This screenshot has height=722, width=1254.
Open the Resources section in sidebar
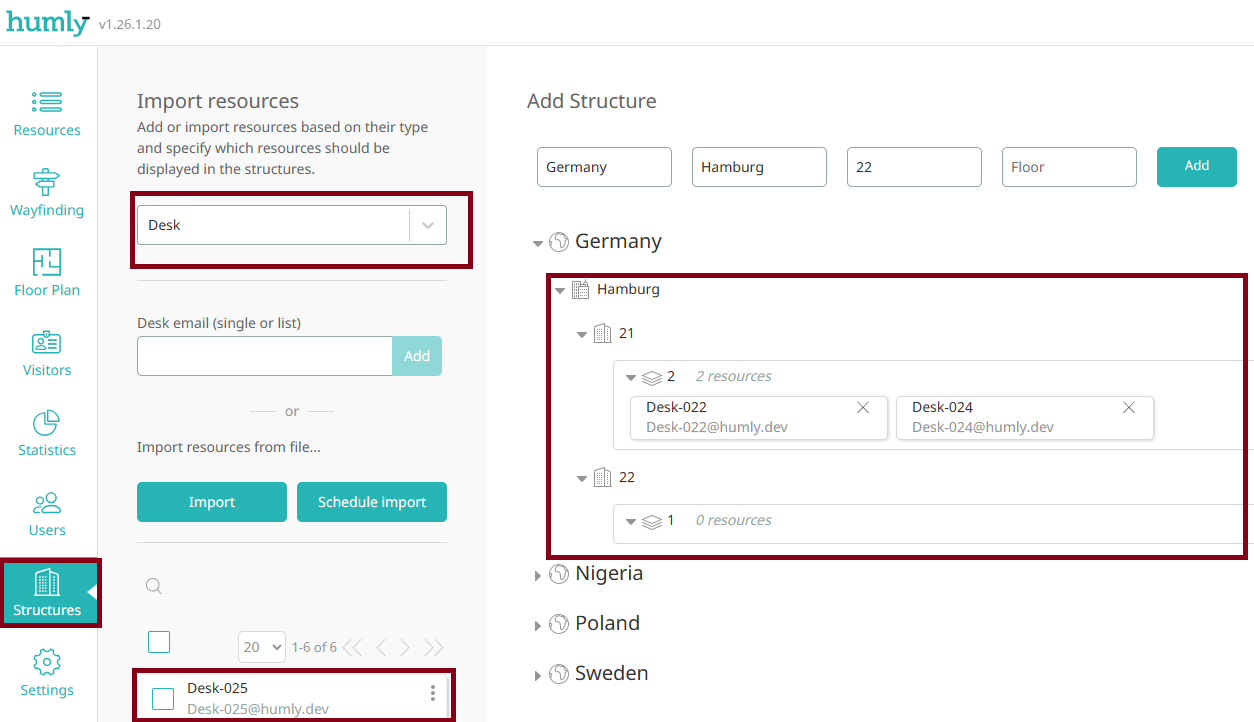46,112
